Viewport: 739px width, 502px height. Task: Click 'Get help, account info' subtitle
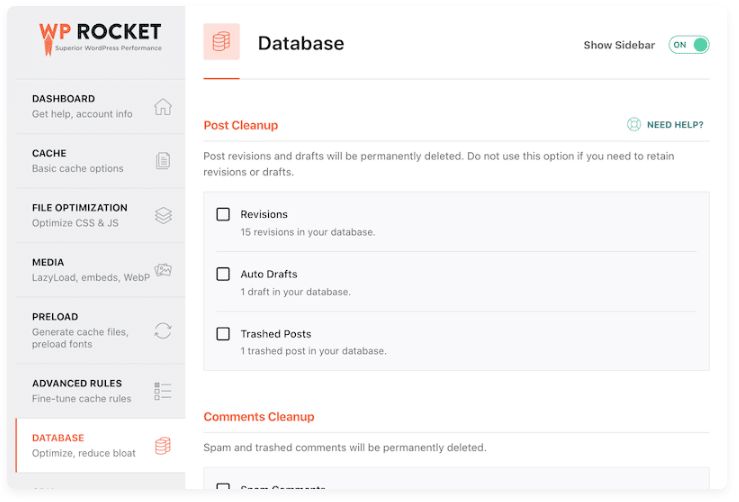click(x=82, y=114)
